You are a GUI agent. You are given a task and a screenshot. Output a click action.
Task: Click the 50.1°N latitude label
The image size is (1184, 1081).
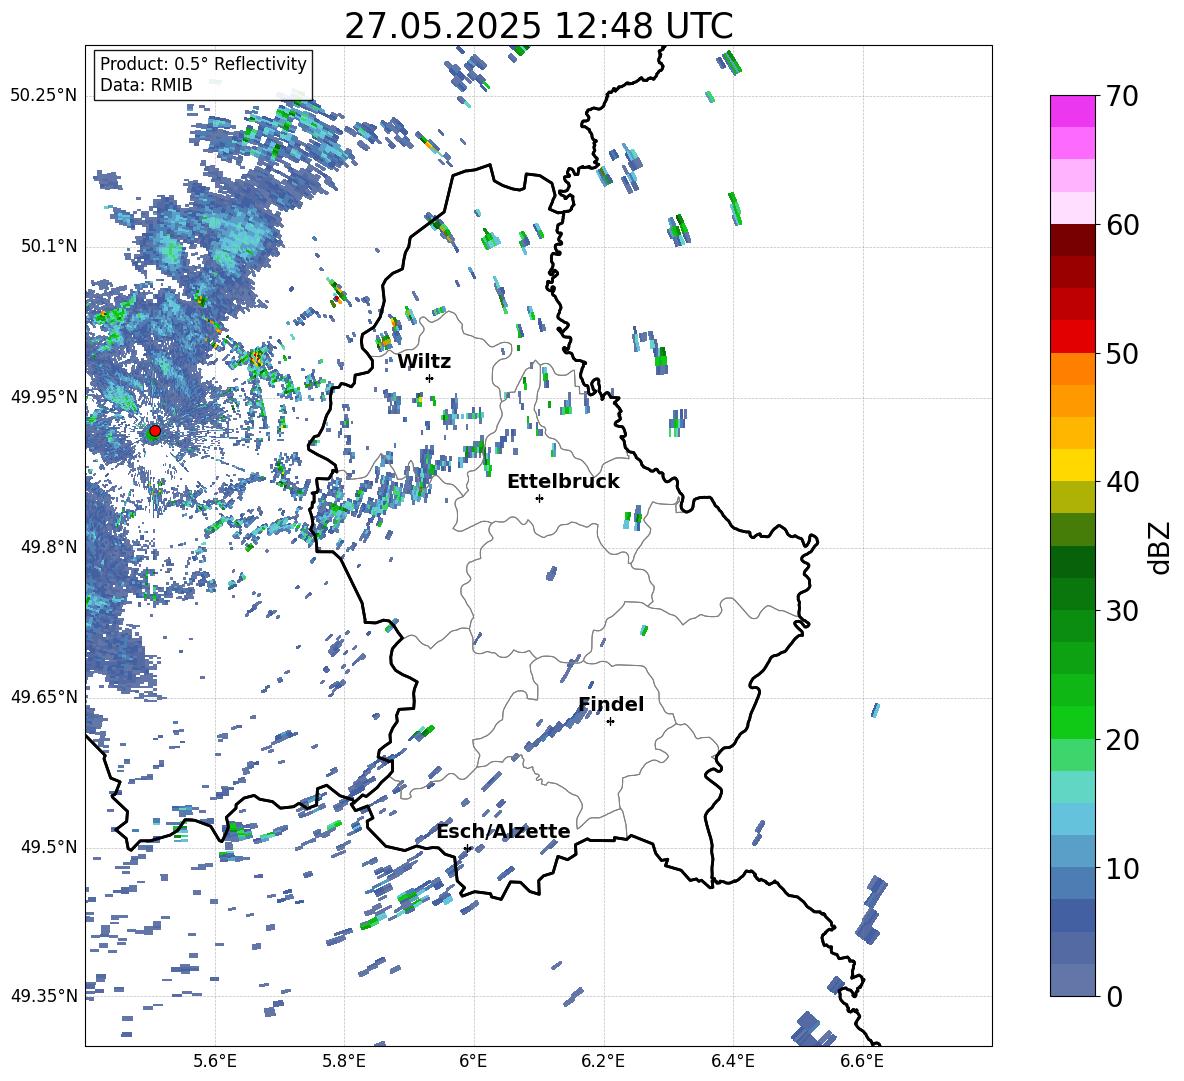48,247
